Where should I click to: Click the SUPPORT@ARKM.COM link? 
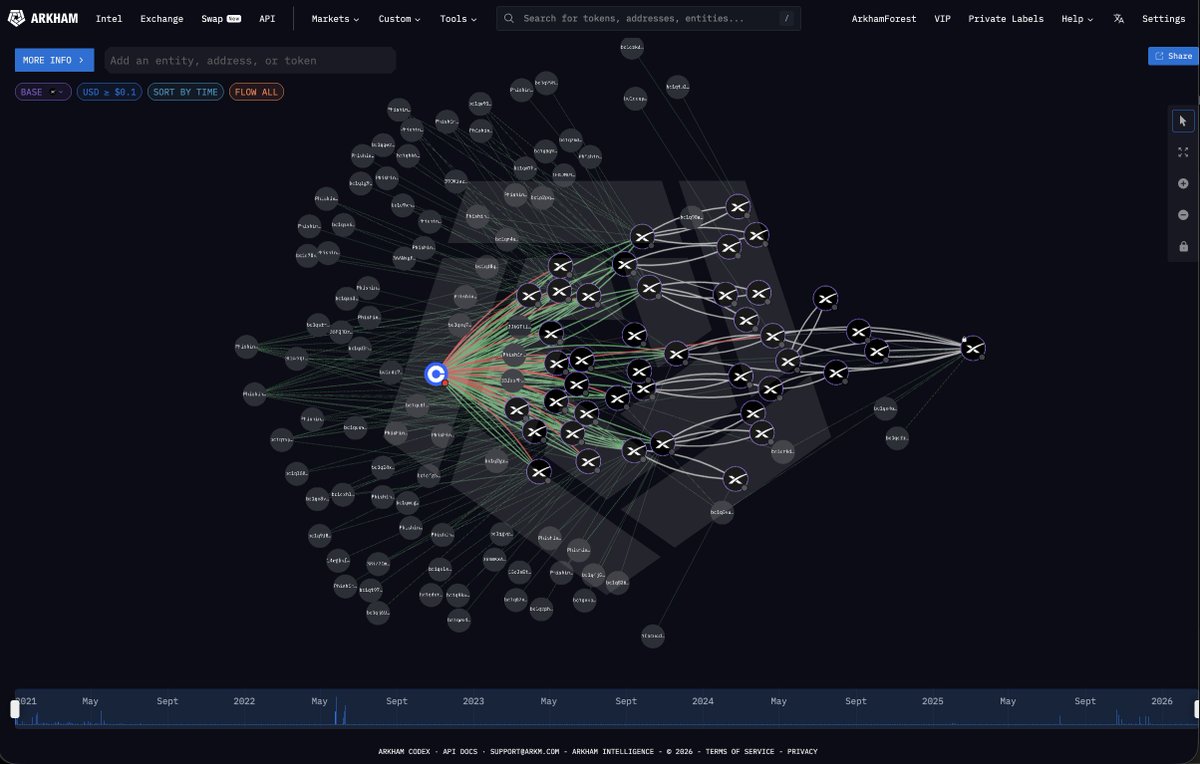tap(527, 751)
